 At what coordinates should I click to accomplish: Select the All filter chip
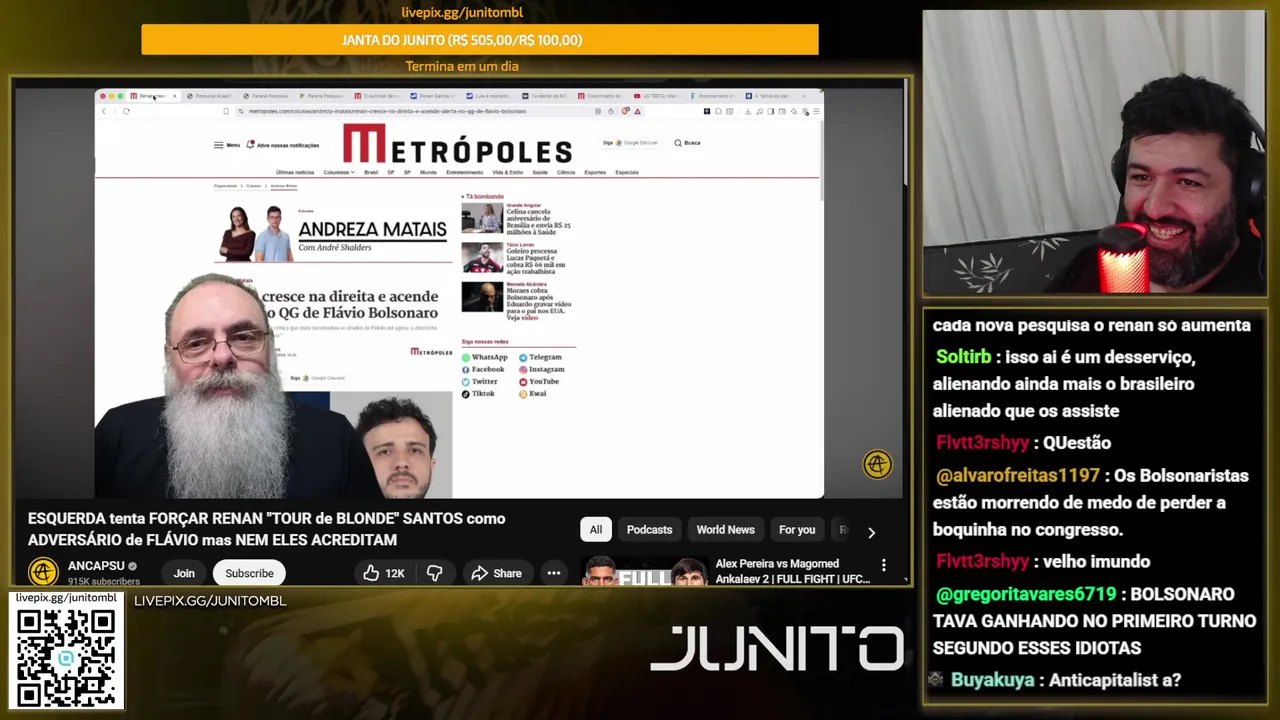tap(596, 530)
